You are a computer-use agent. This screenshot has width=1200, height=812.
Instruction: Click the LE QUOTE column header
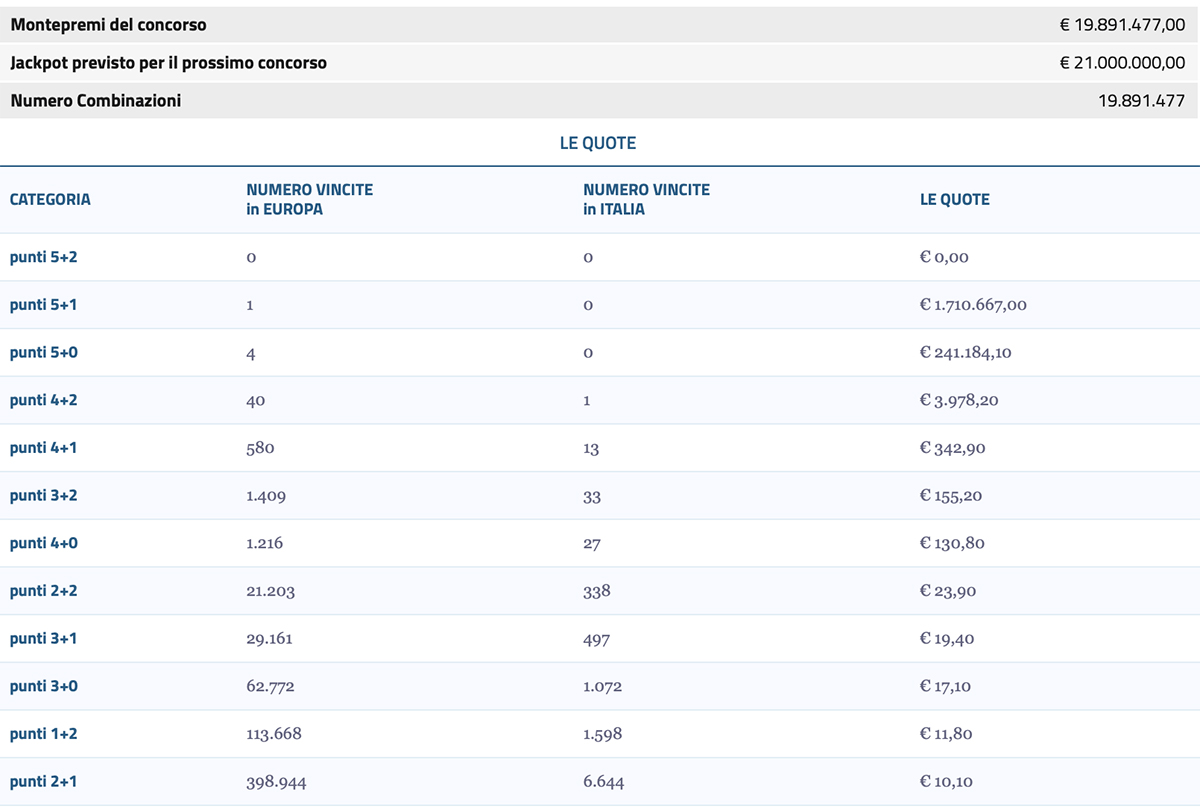point(955,199)
